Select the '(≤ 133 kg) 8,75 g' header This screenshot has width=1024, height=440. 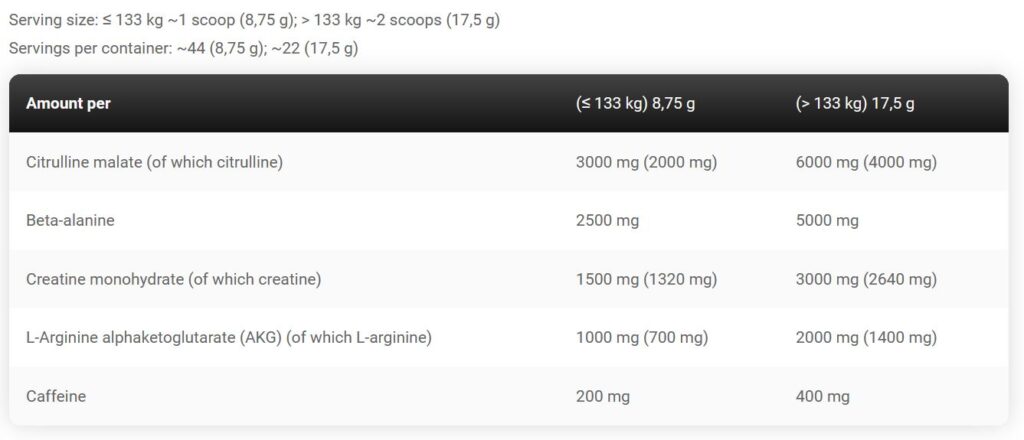(635, 103)
